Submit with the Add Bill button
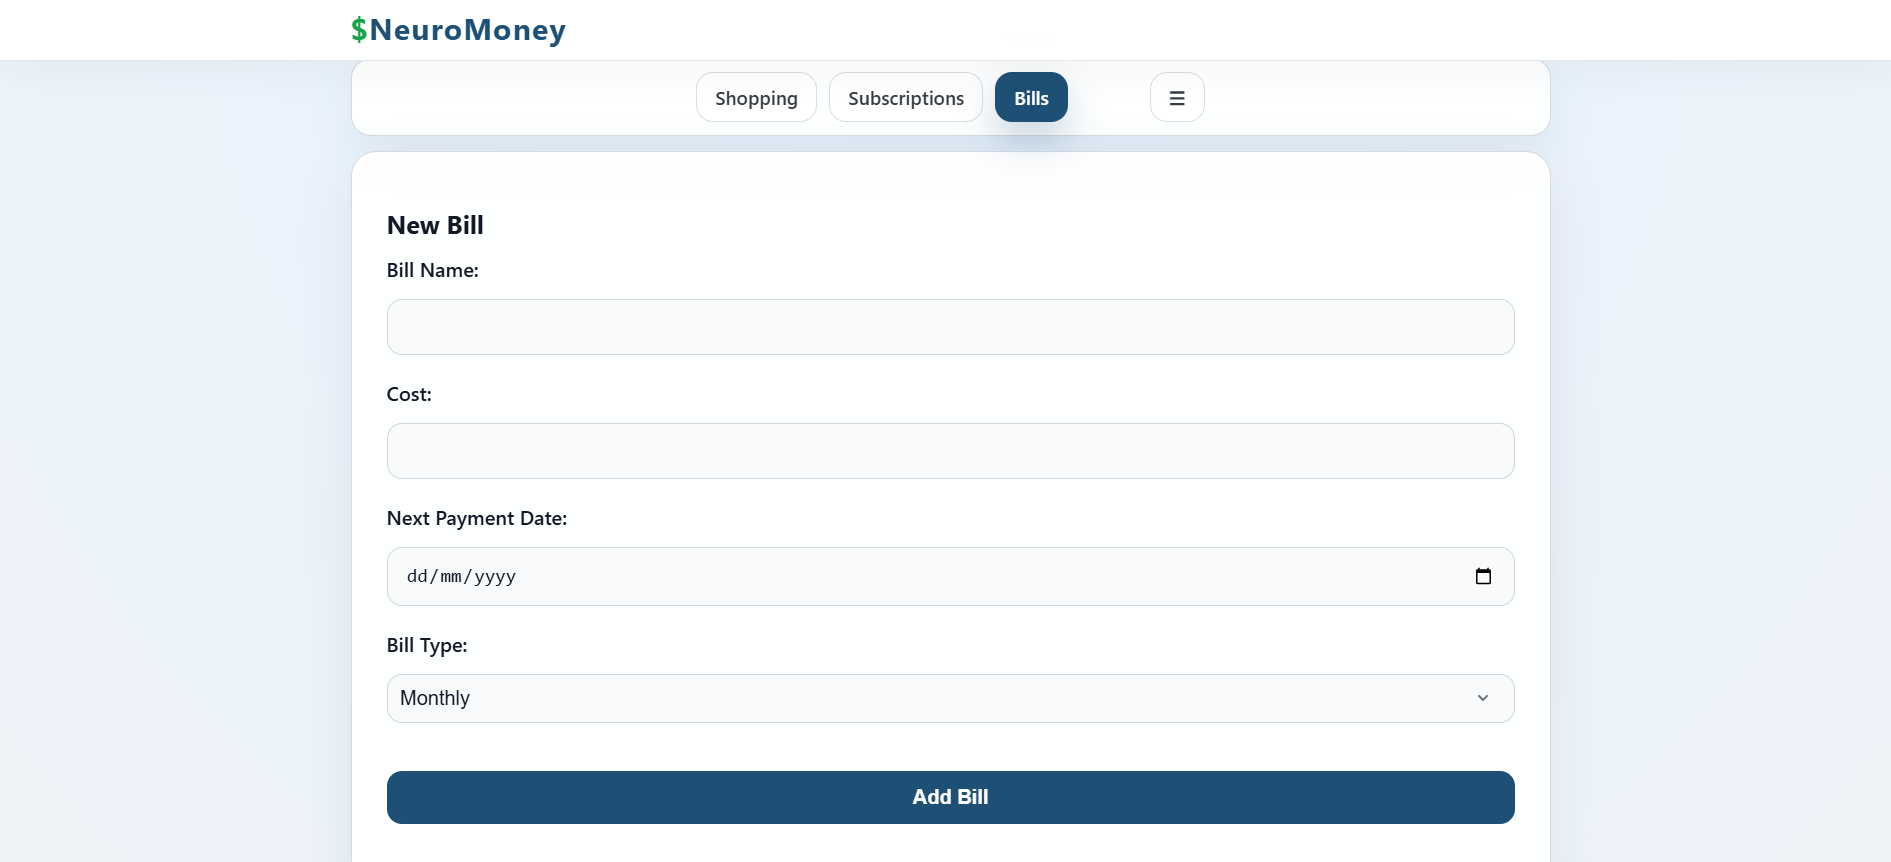 [950, 797]
